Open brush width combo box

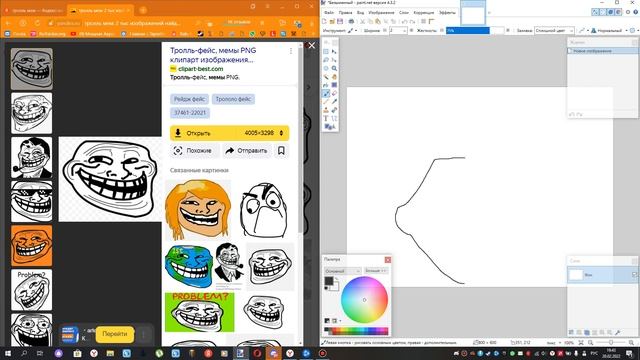point(398,30)
